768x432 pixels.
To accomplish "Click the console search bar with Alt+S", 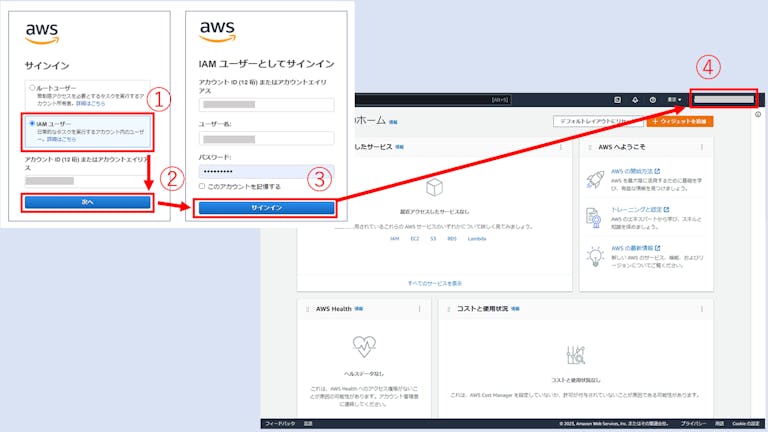I will 433,100.
